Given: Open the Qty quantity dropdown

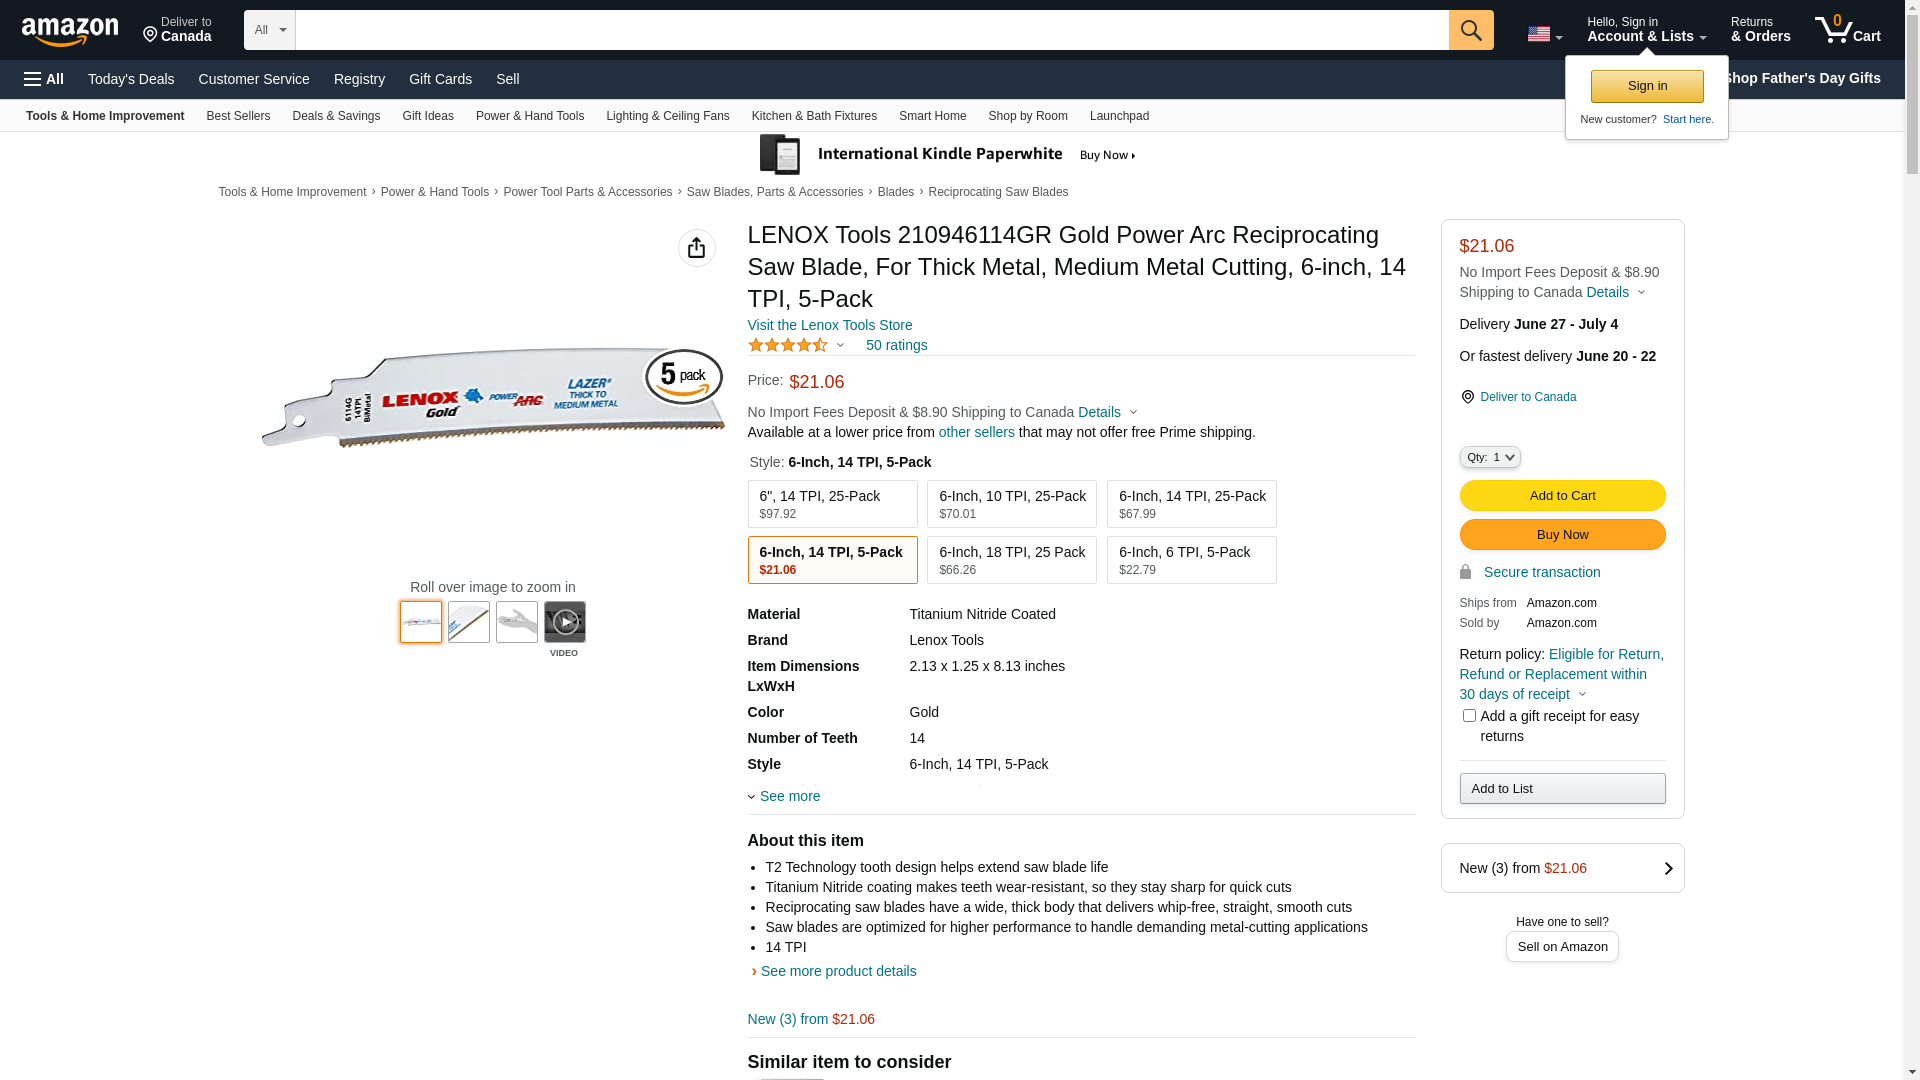Looking at the screenshot, I should (1489, 457).
